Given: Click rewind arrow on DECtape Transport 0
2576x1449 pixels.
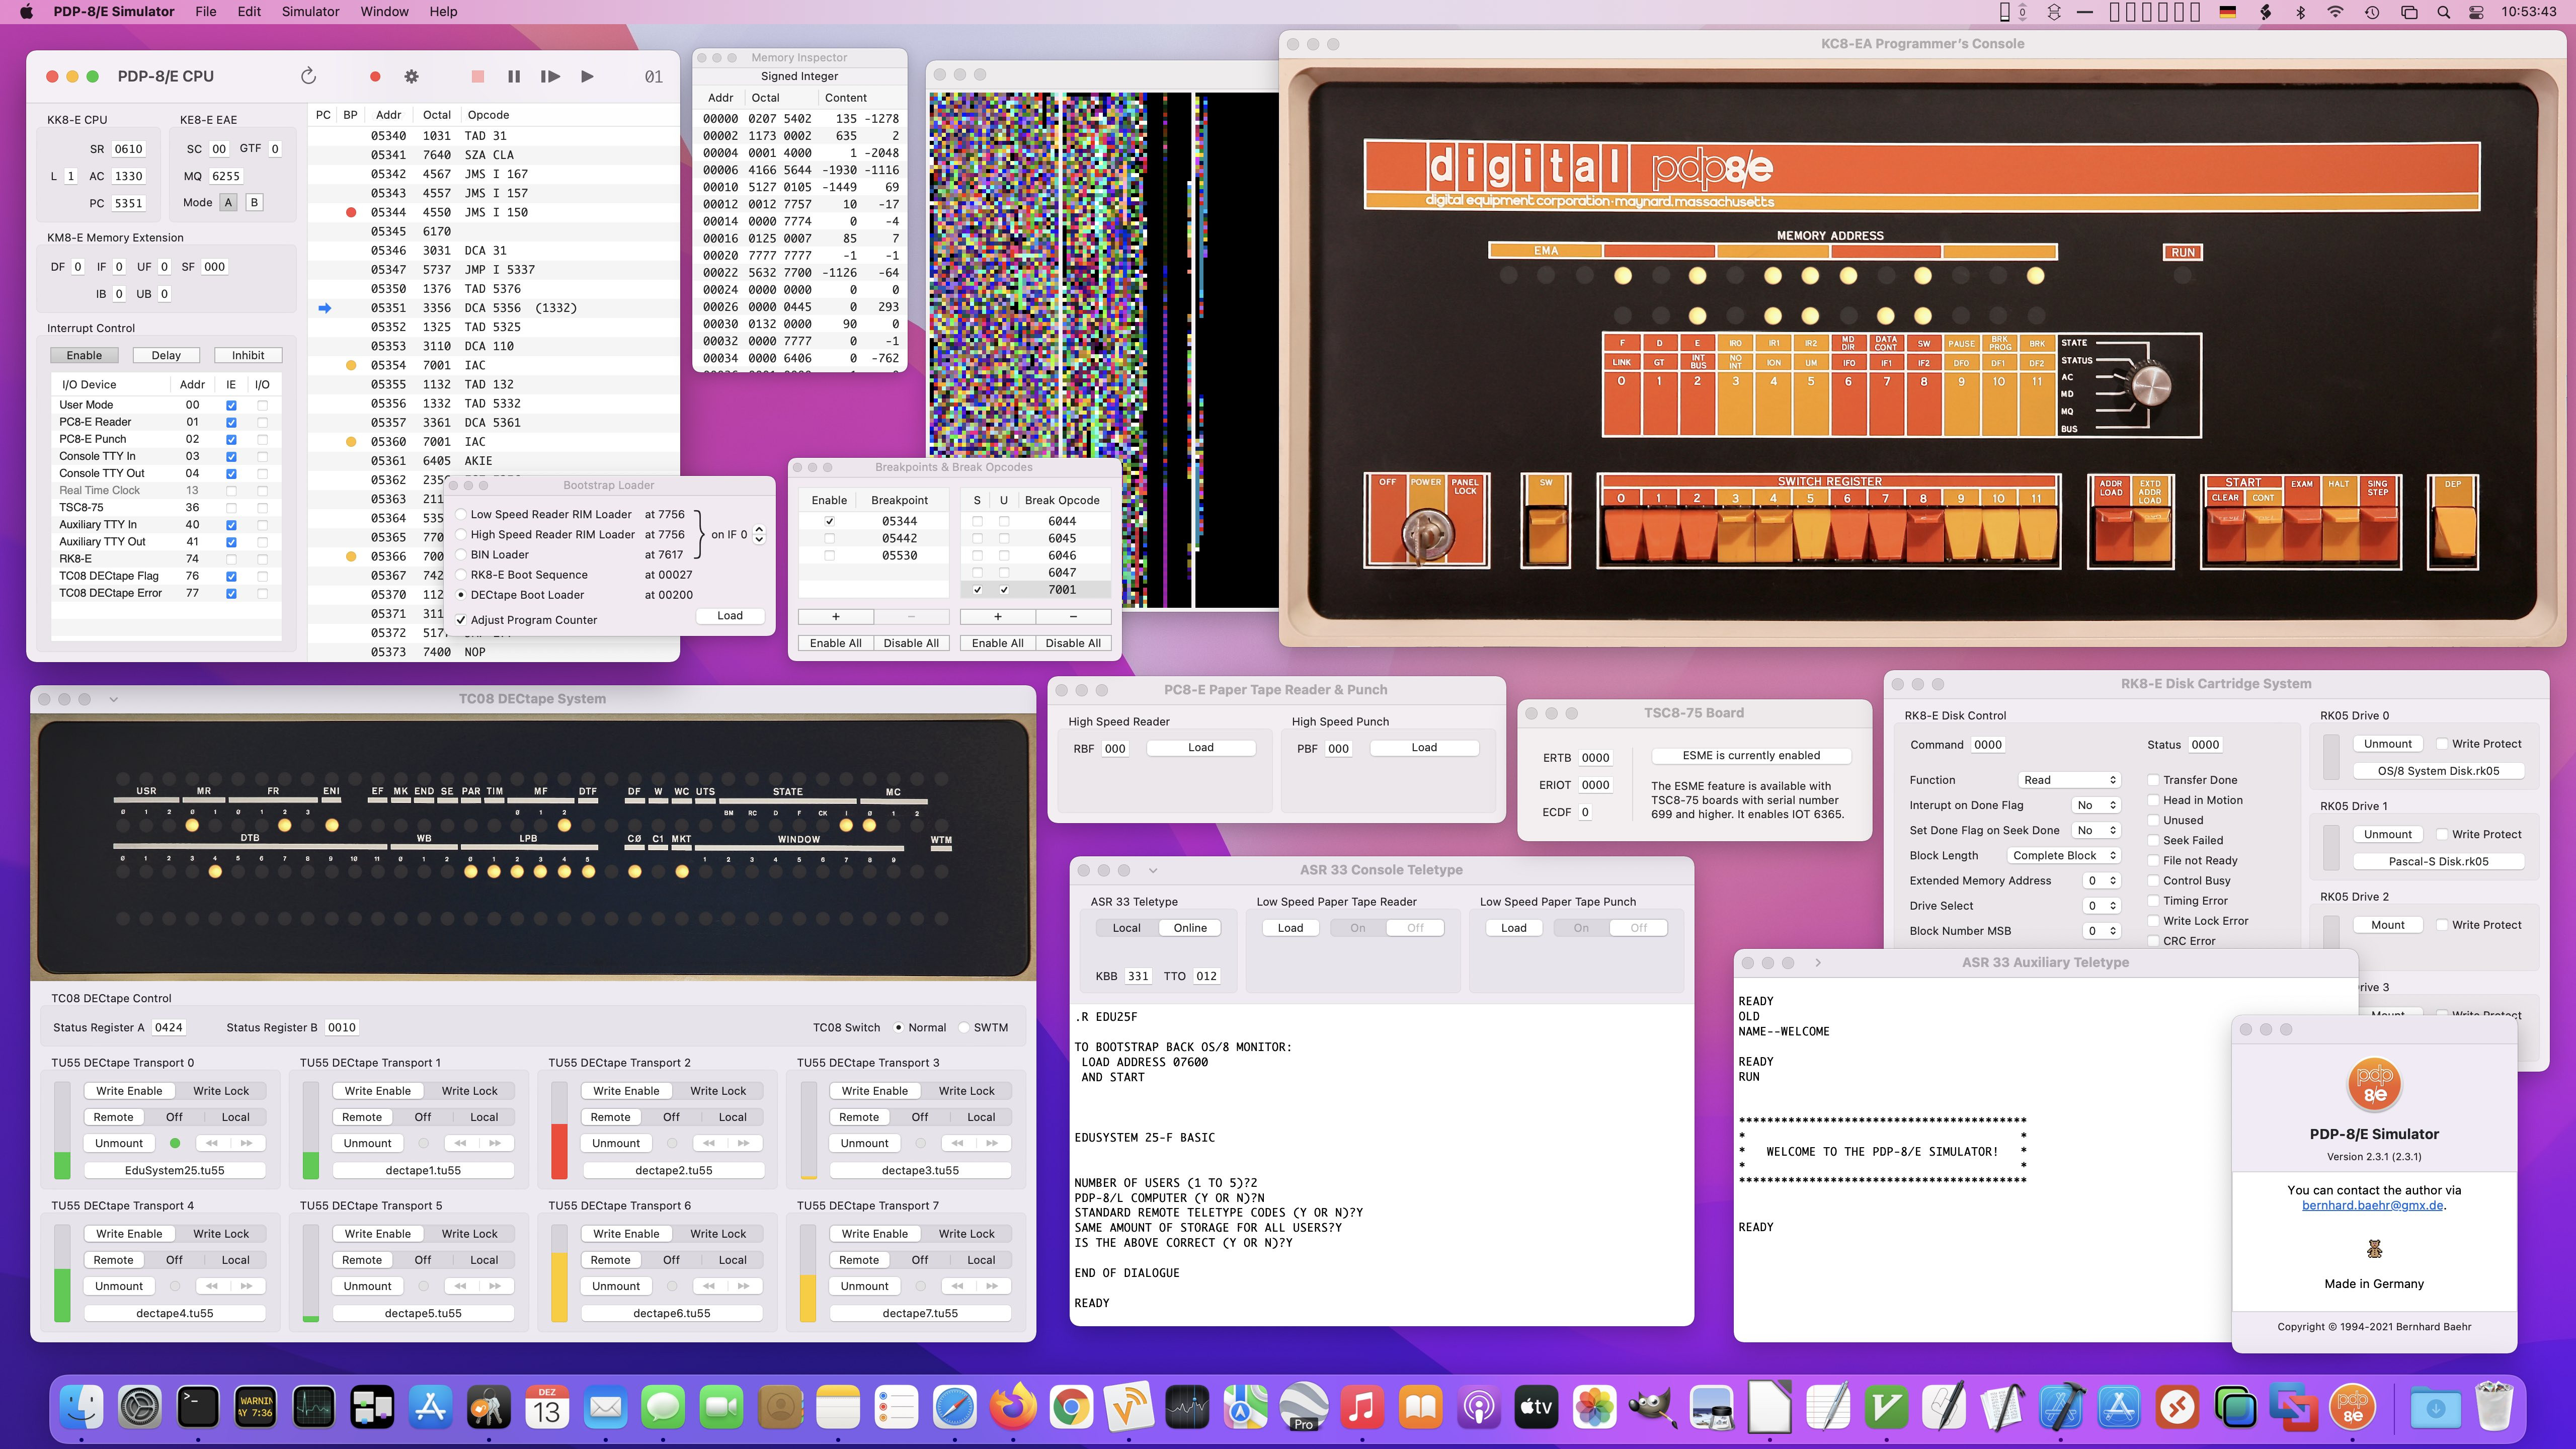Looking at the screenshot, I should pos(212,1143).
